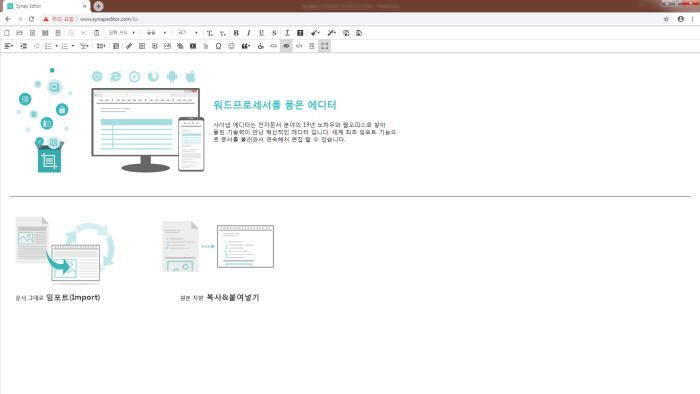Click the cut scissors icon

(x=83, y=33)
